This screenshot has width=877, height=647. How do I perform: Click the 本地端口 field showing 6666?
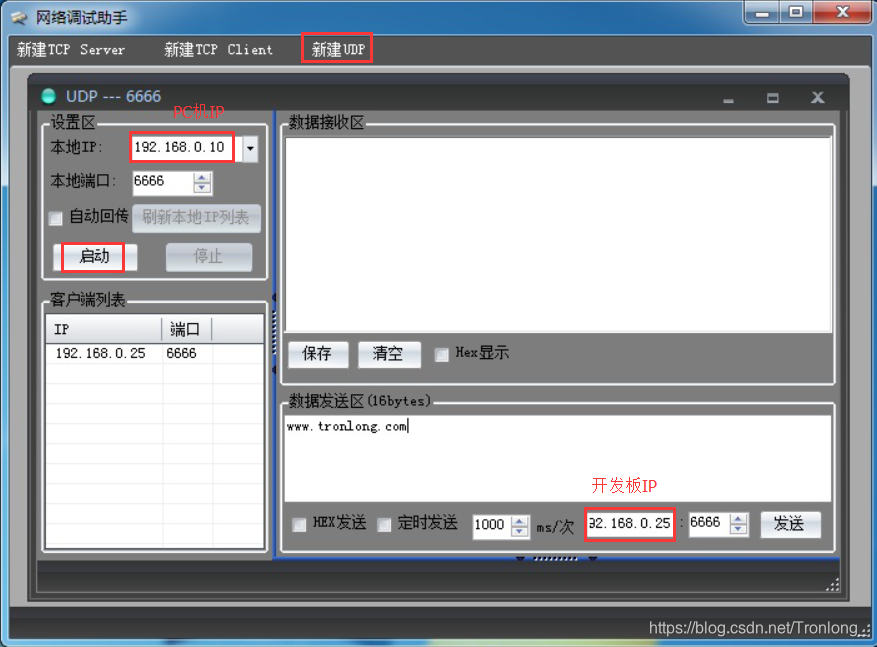pyautogui.click(x=163, y=182)
